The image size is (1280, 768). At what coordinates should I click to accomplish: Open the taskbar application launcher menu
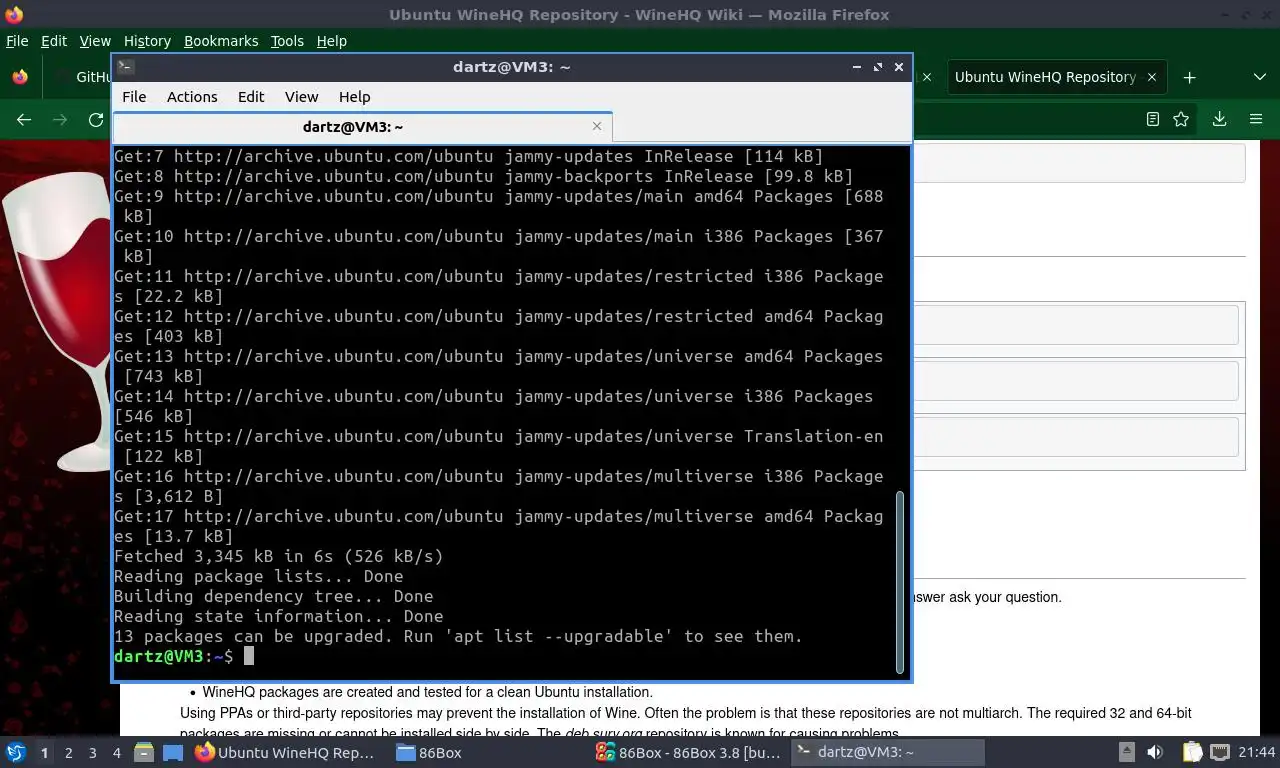coord(16,752)
